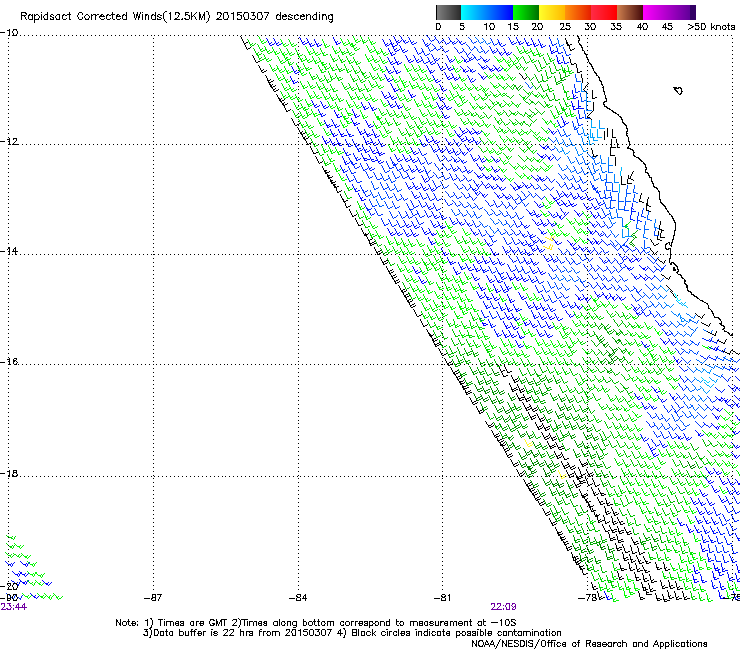Viewport: 740px width, 650px height.
Task: Click the red 30-35 knots legend swatch
Action: click(604, 12)
